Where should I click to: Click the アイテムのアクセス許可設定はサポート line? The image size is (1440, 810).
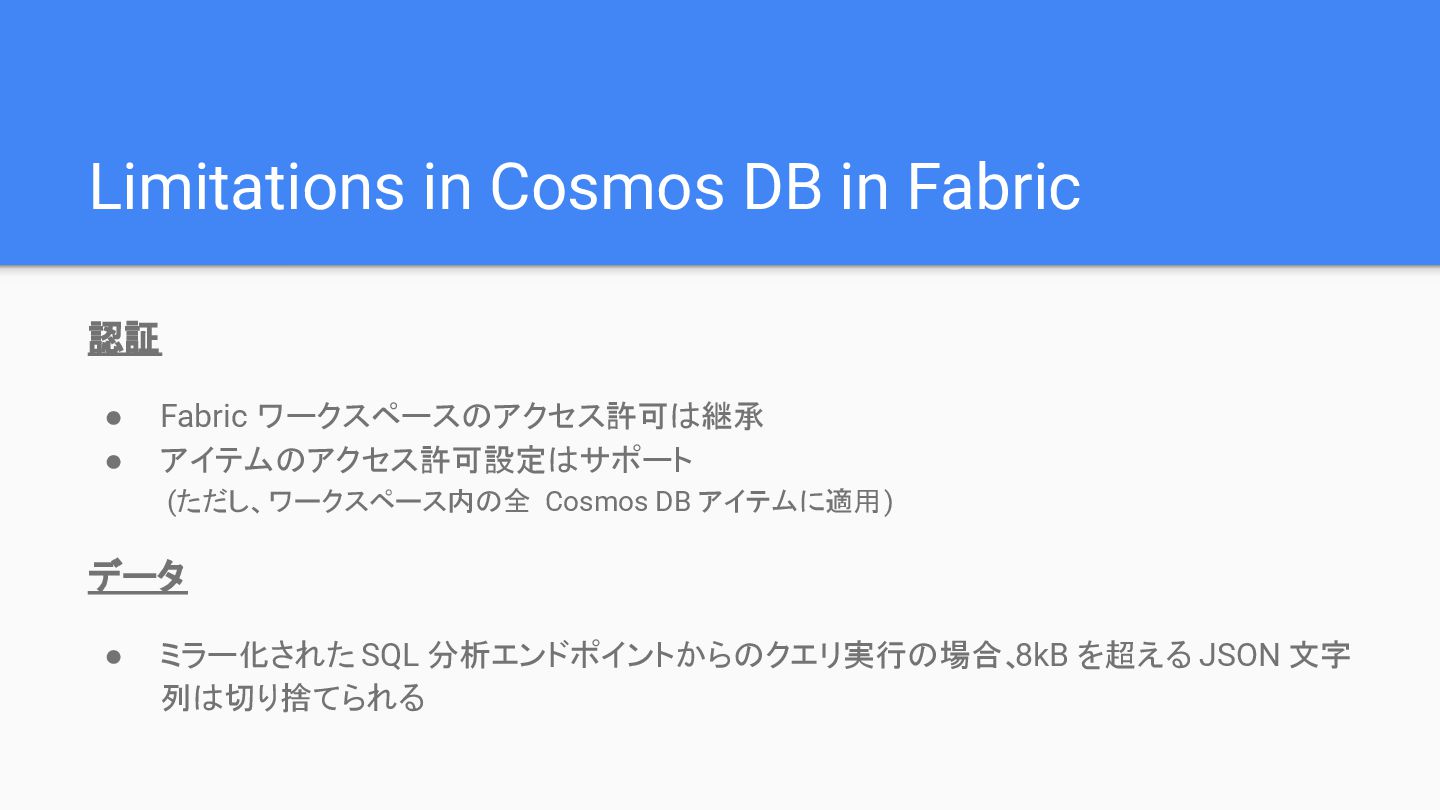tap(427, 459)
